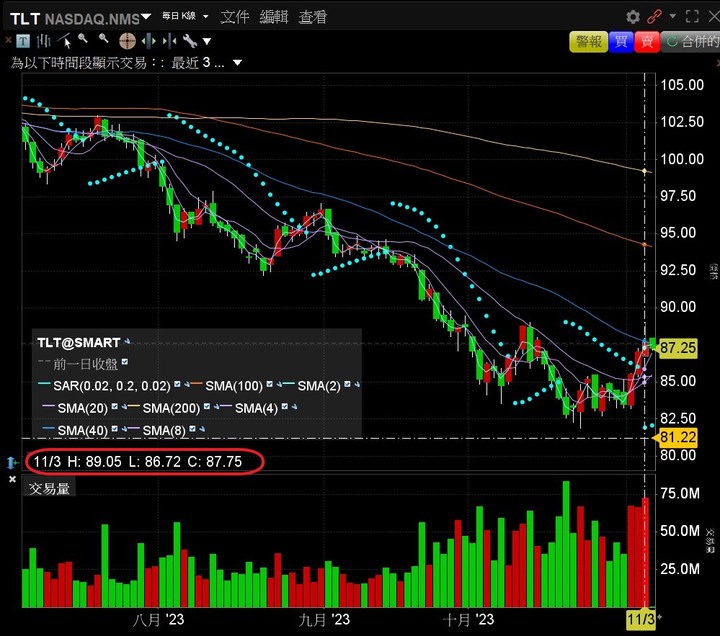This screenshot has height=636, width=720.
Task: Edit SMA(8) settings via wrench icon
Action: tap(202, 429)
